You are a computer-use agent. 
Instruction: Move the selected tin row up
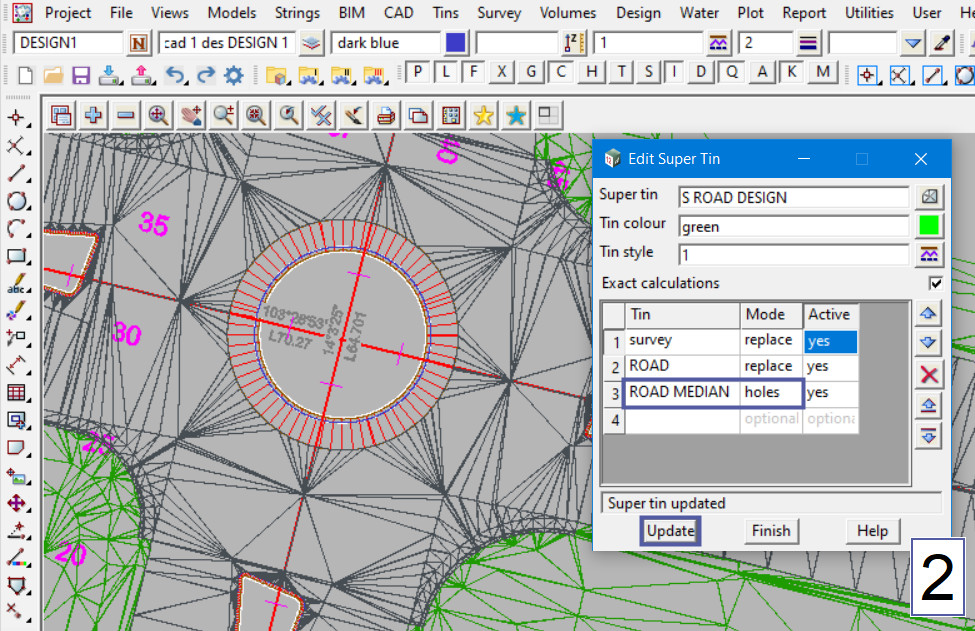click(x=929, y=314)
